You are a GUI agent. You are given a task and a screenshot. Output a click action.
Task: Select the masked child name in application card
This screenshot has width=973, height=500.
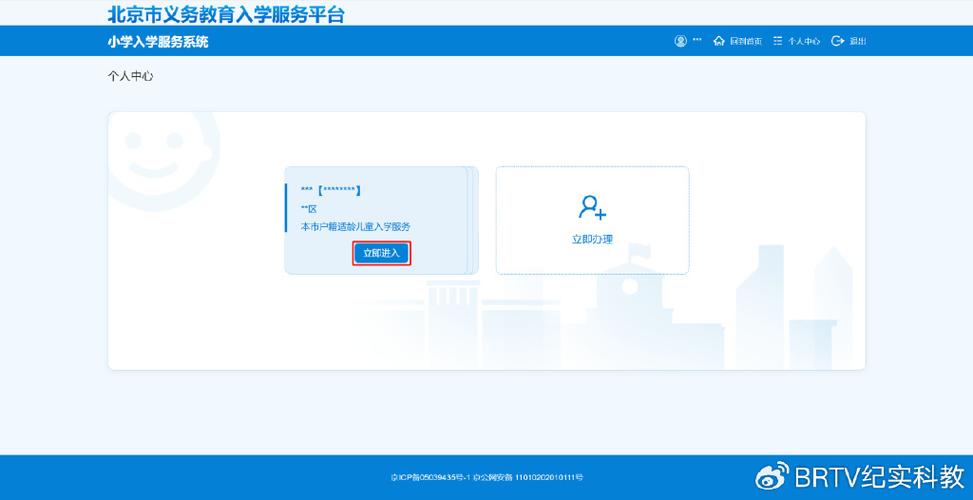(x=331, y=190)
